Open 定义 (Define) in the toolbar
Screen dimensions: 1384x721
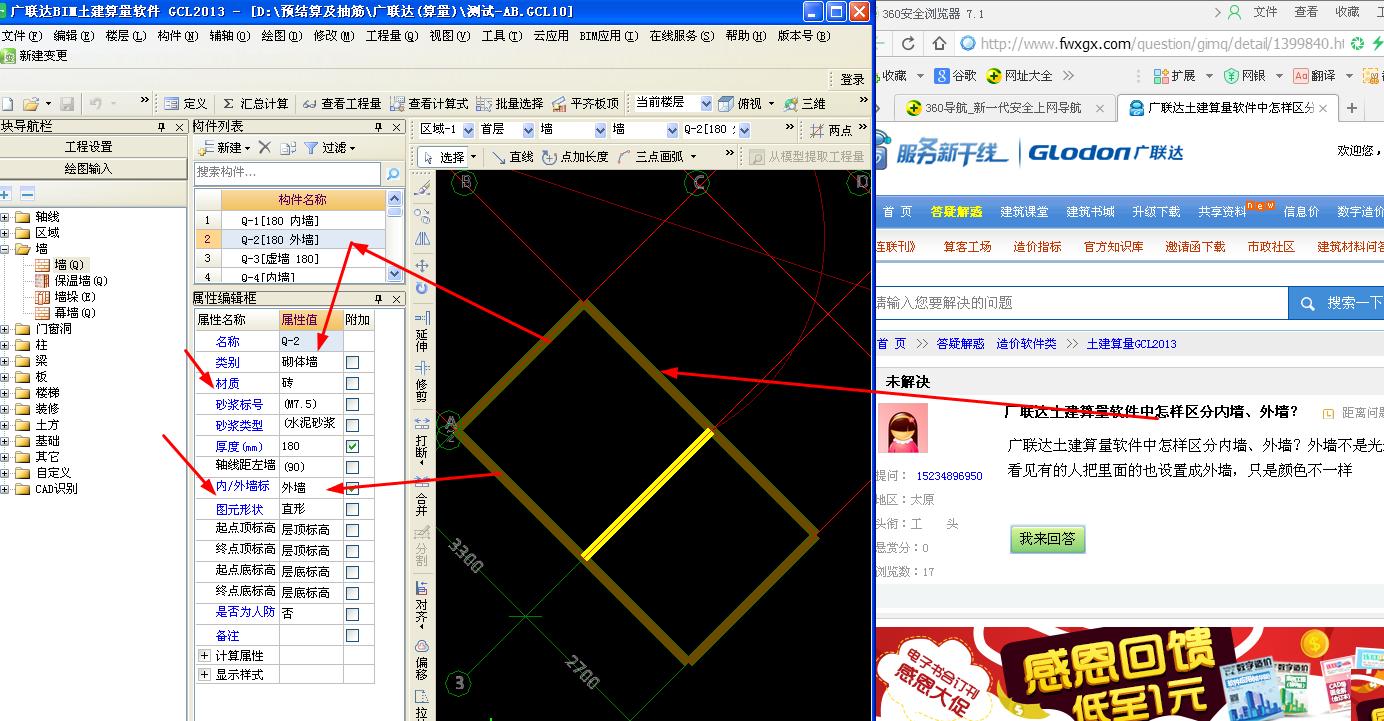(185, 104)
